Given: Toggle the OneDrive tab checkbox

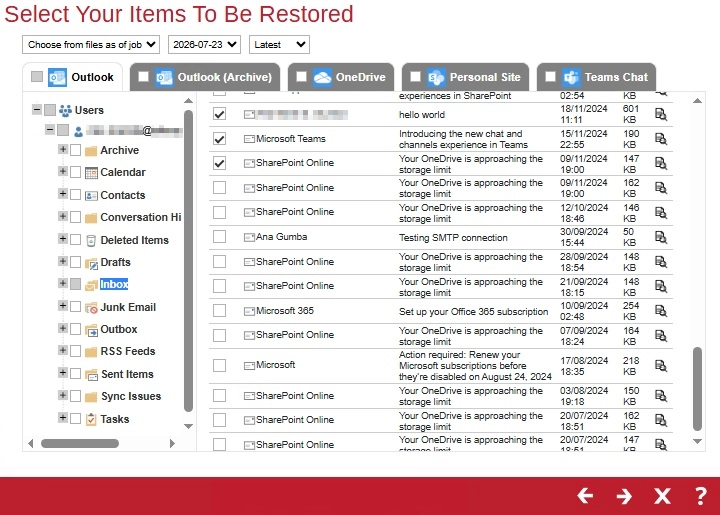Looking at the screenshot, I should 301,77.
